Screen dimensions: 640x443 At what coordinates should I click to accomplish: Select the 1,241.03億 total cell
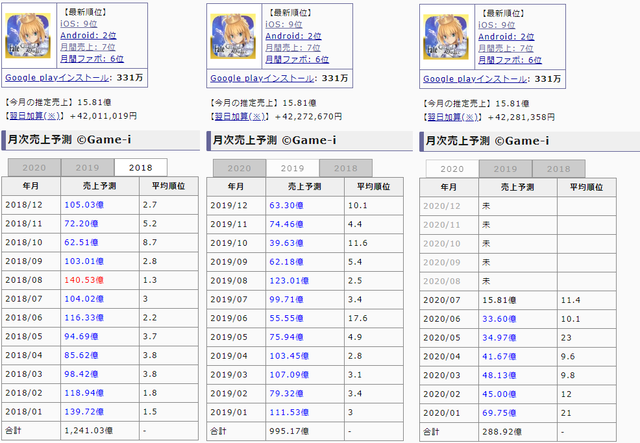click(x=100, y=431)
